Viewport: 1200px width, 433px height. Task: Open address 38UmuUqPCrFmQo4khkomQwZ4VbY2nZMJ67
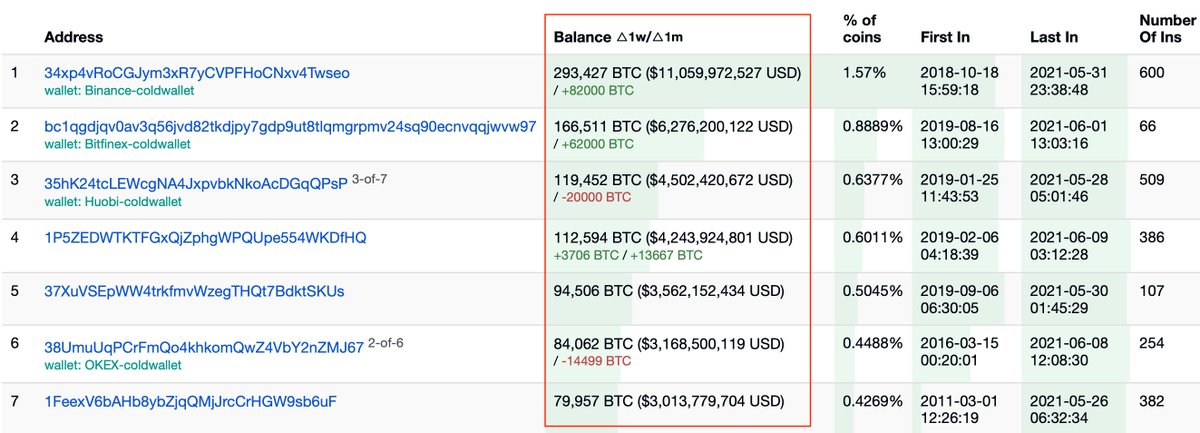click(204, 348)
